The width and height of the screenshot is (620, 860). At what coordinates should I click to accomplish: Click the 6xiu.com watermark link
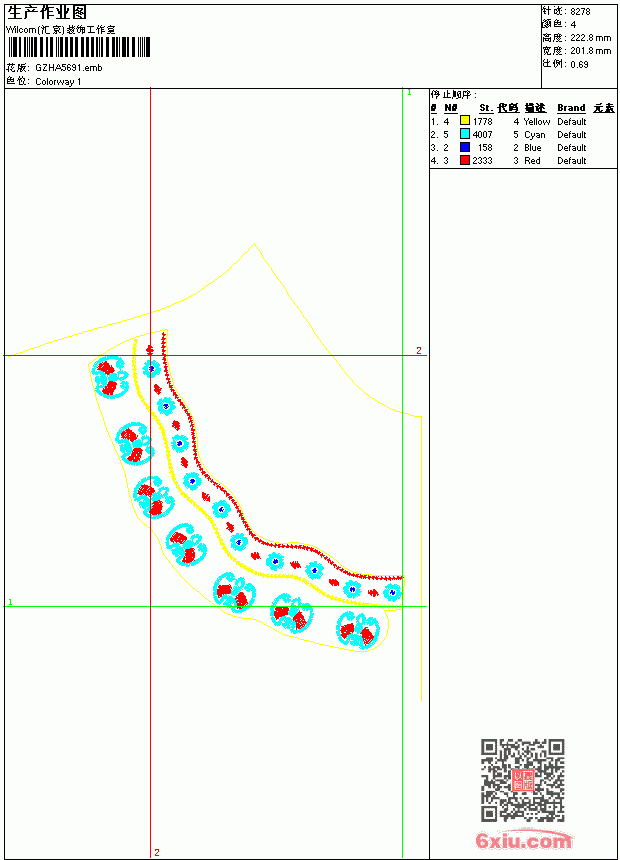(x=524, y=840)
